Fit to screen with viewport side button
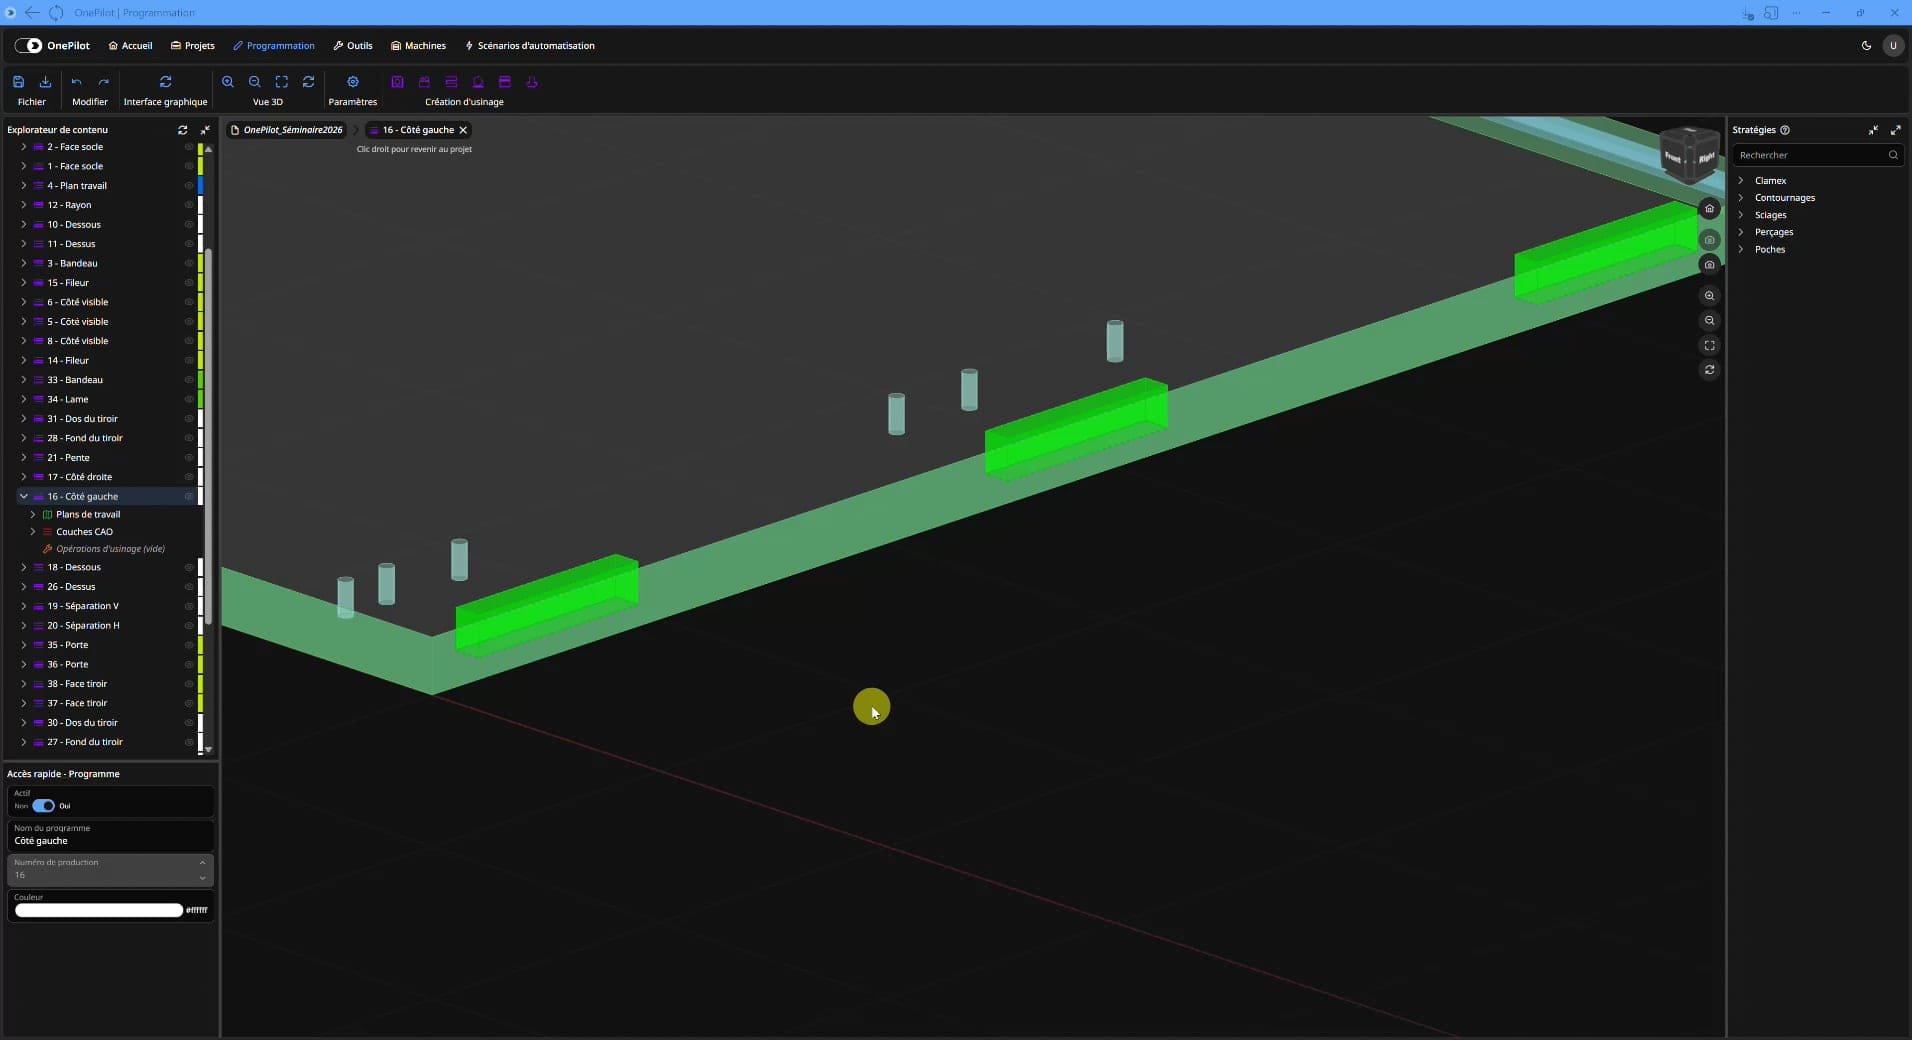1912x1040 pixels. [1710, 346]
